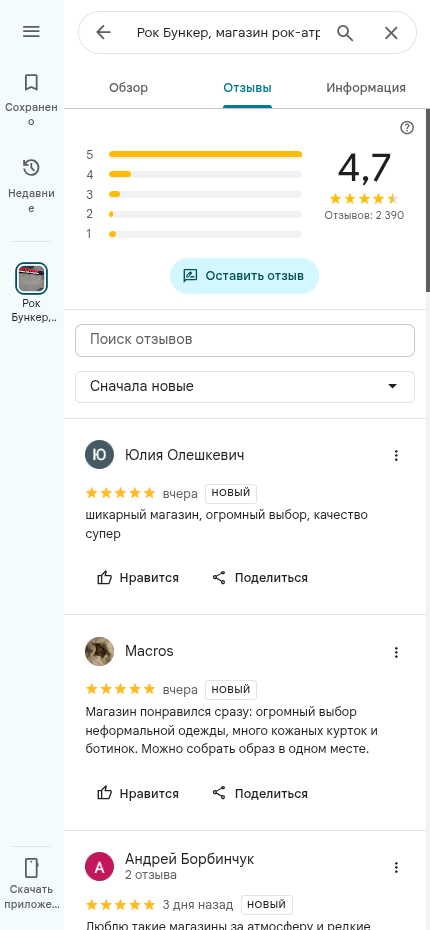The image size is (430, 930).
Task: Click the 5-star rating bar
Action: 205,155
